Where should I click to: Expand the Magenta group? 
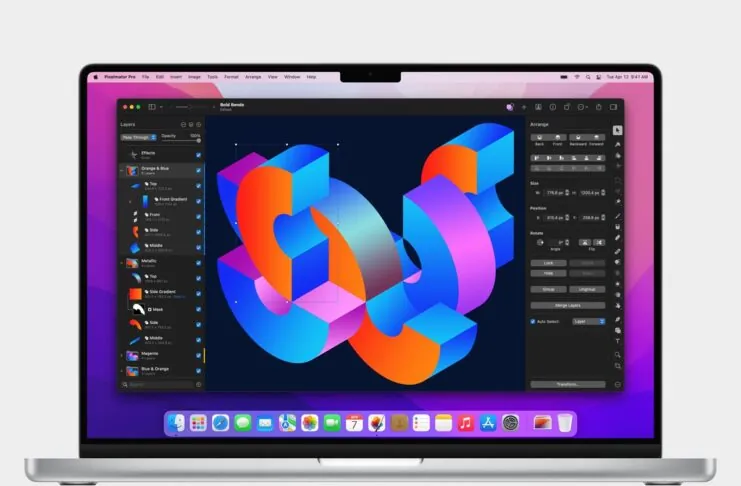click(122, 355)
